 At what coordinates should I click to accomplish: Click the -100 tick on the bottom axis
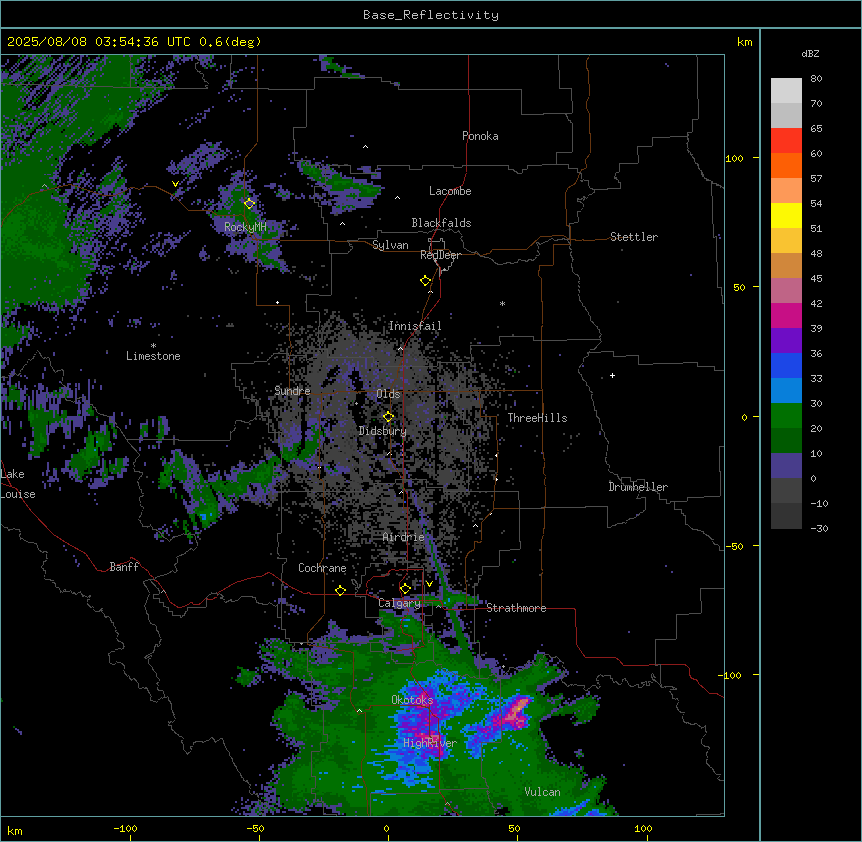click(x=126, y=828)
